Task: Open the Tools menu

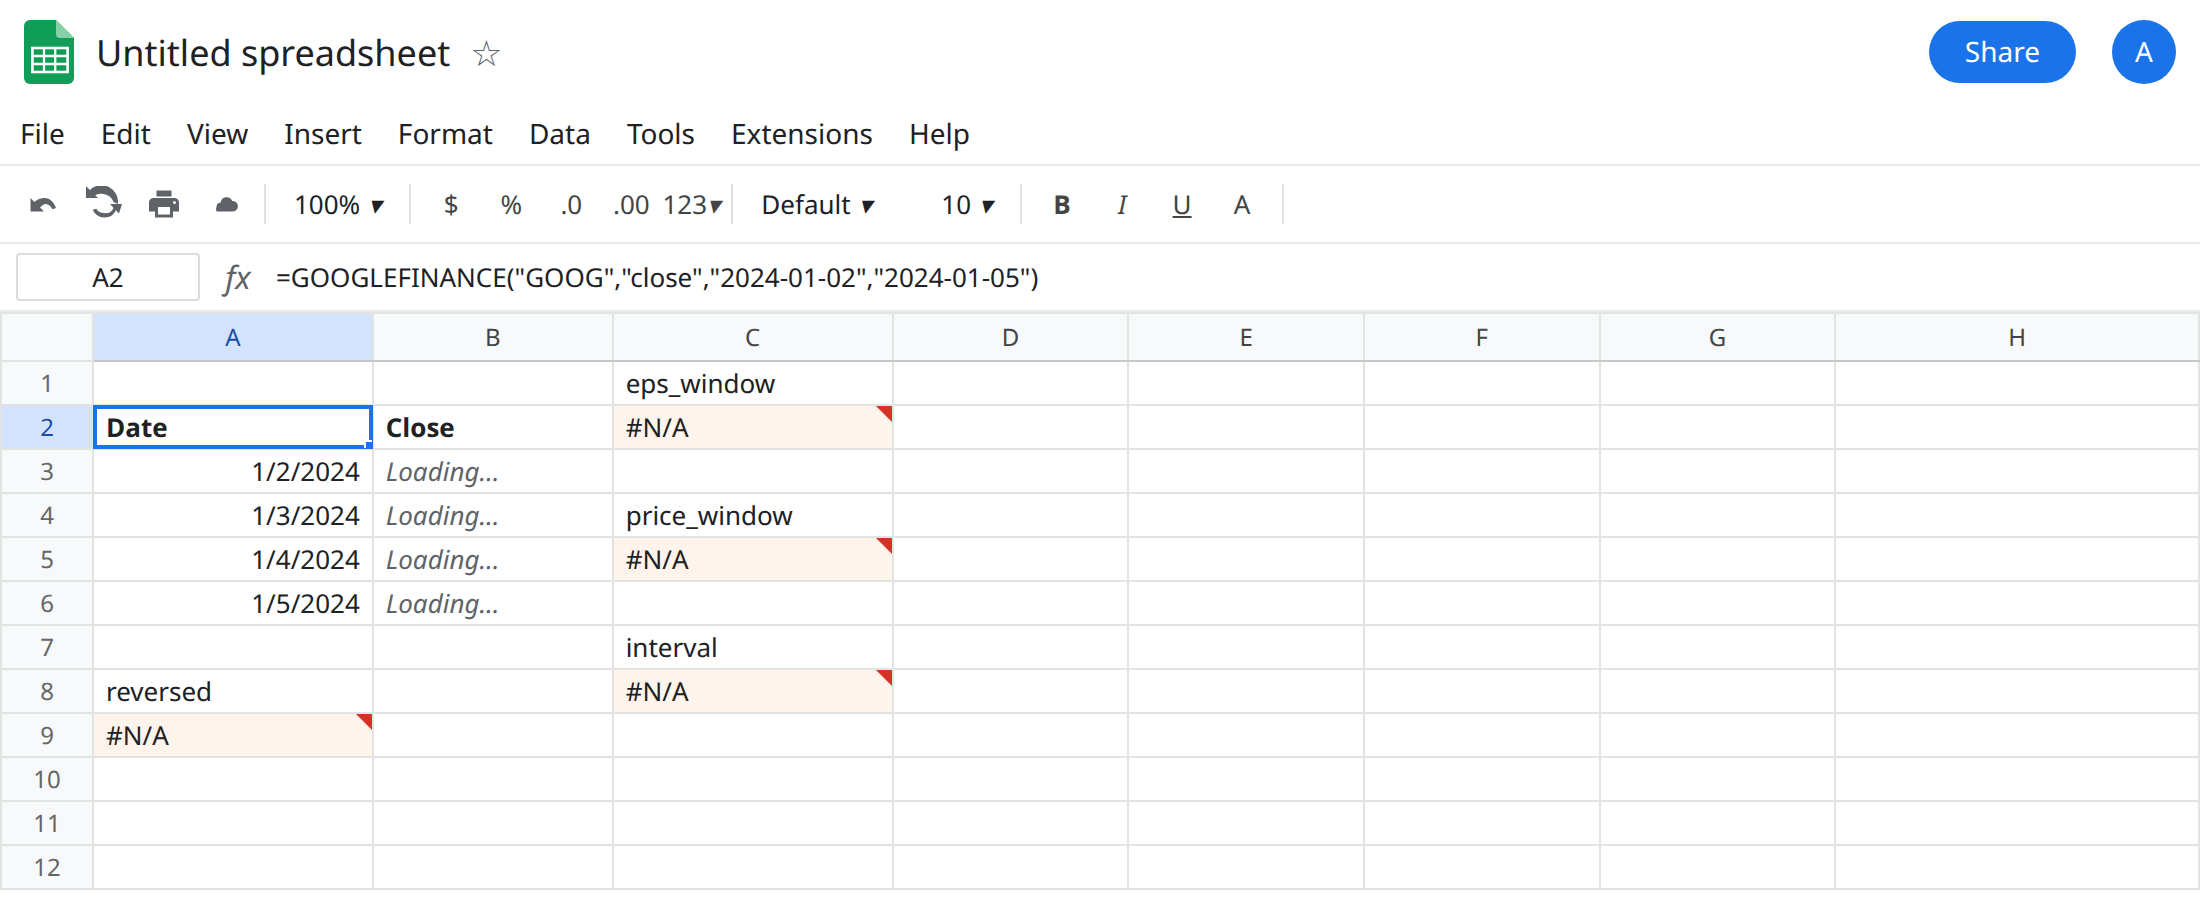Action: [x=660, y=134]
